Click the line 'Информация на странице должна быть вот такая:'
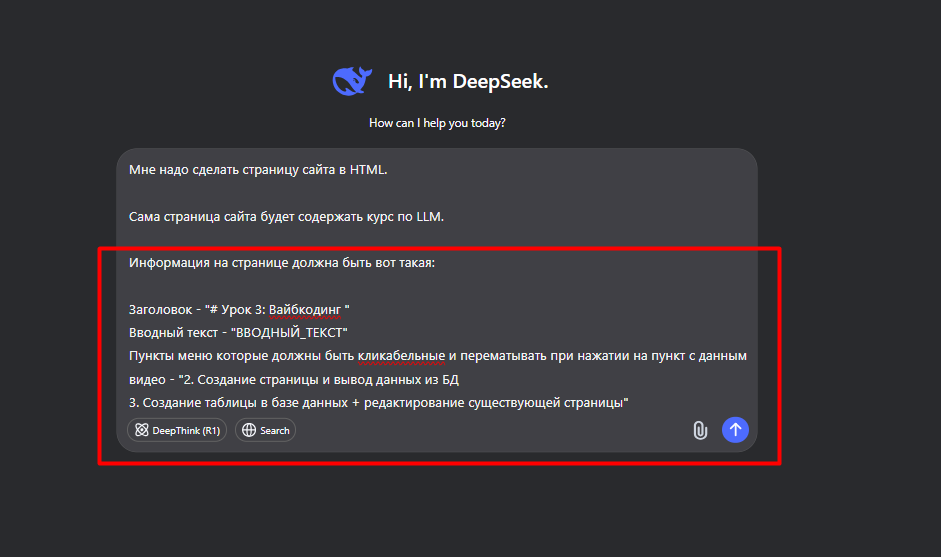 (x=282, y=263)
